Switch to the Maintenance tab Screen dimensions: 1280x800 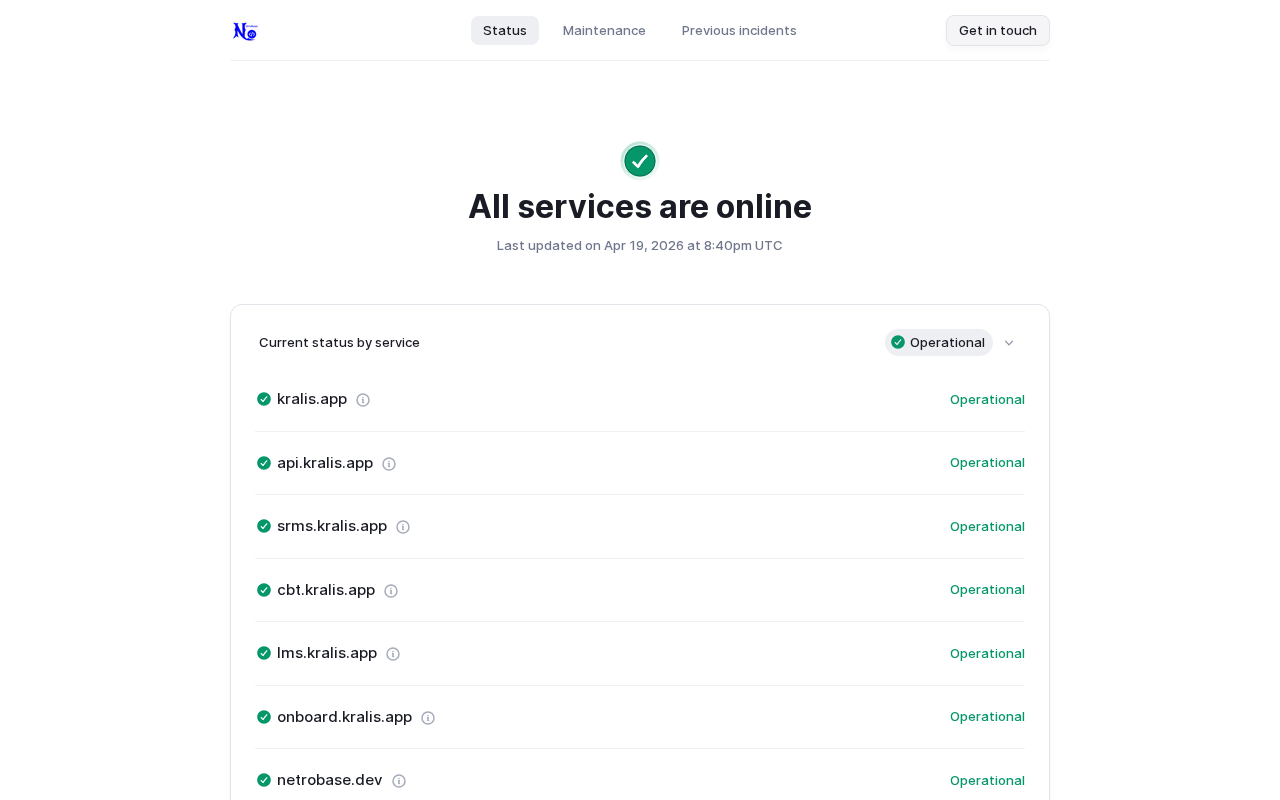point(604,31)
